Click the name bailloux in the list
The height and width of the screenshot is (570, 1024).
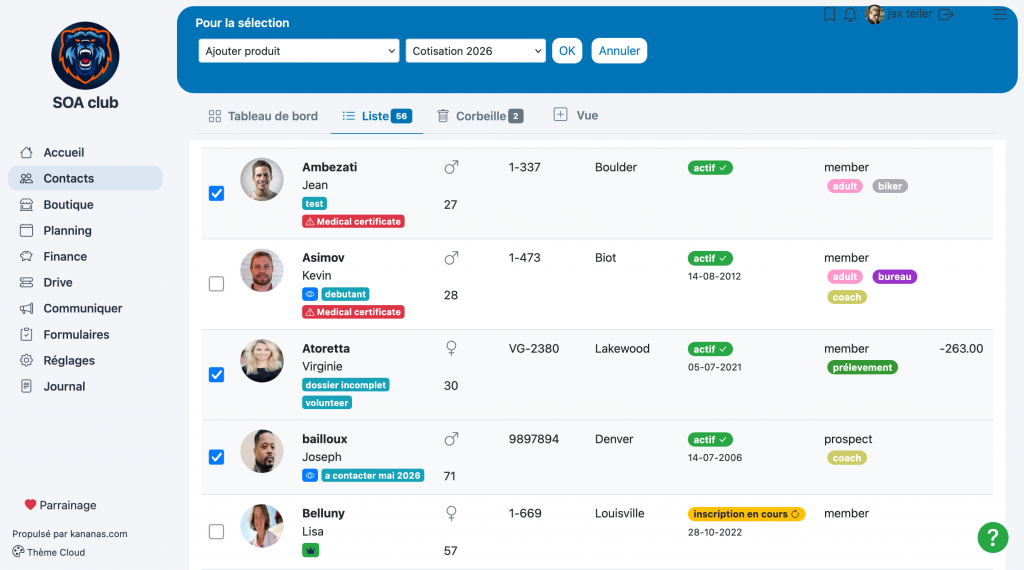pos(325,439)
